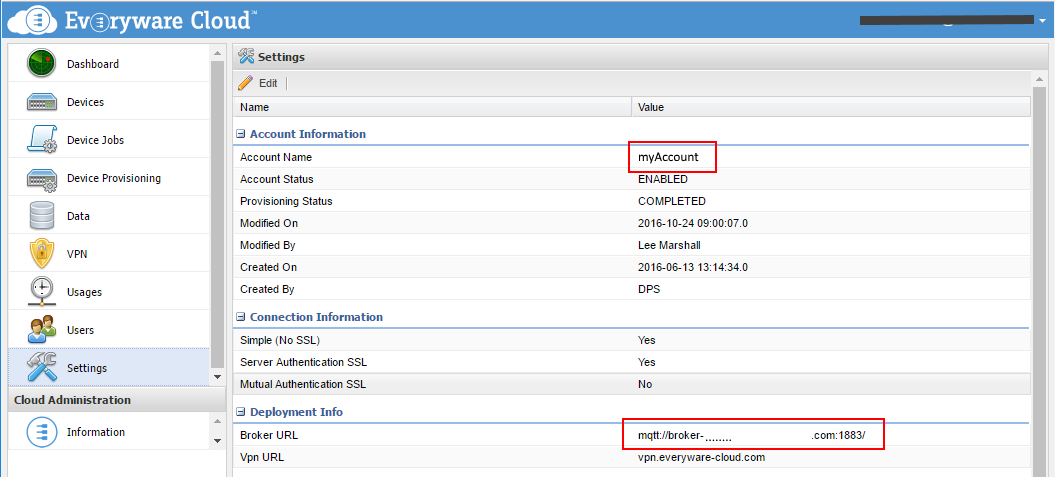The image size is (1055, 477).
Task: Open the VPN section
Action: click(109, 254)
